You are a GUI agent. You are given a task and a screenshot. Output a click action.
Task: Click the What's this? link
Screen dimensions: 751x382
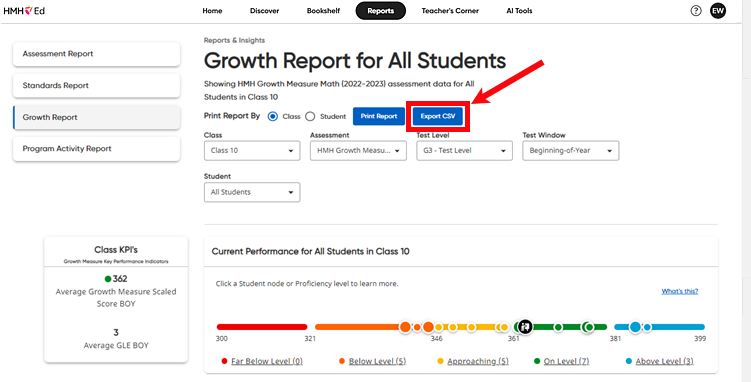(680, 291)
